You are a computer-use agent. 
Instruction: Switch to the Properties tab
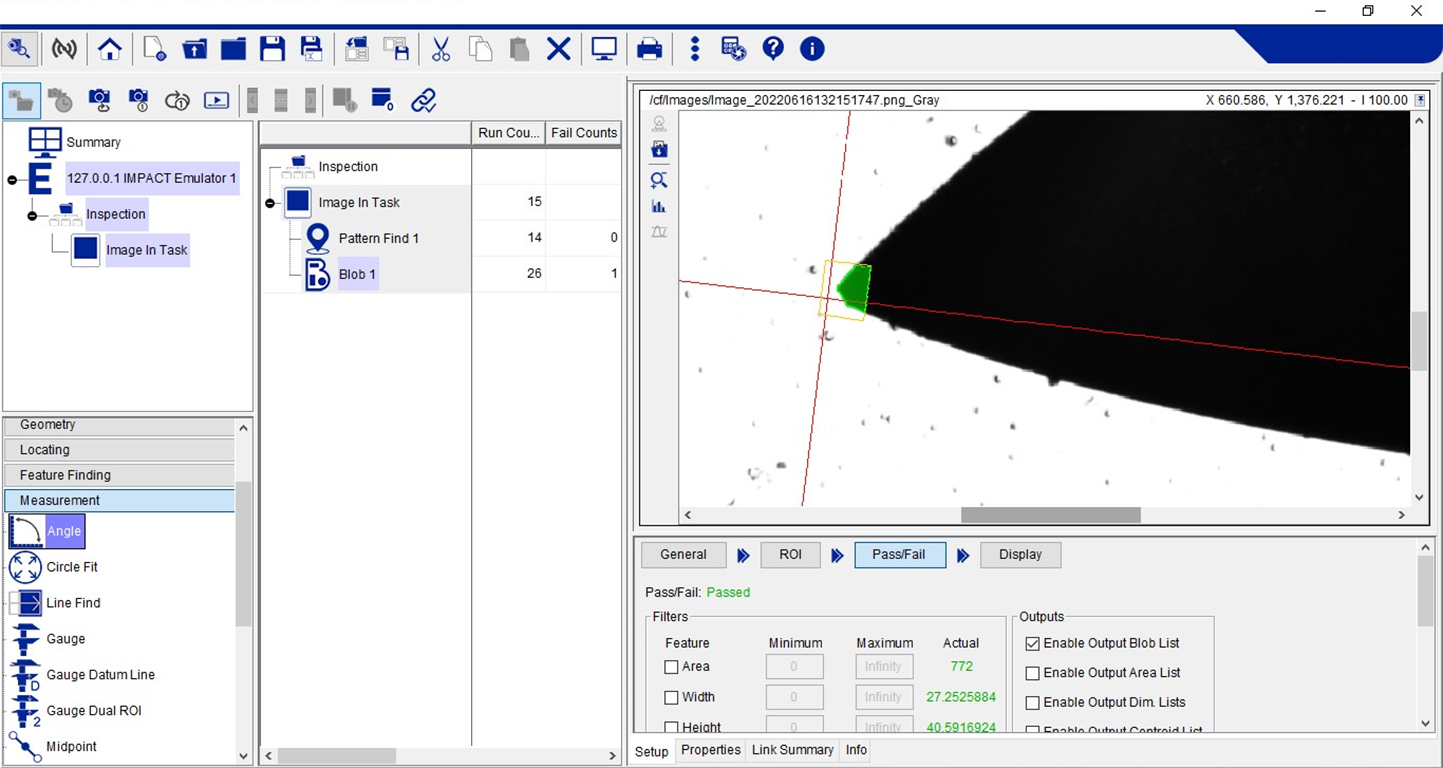click(710, 750)
